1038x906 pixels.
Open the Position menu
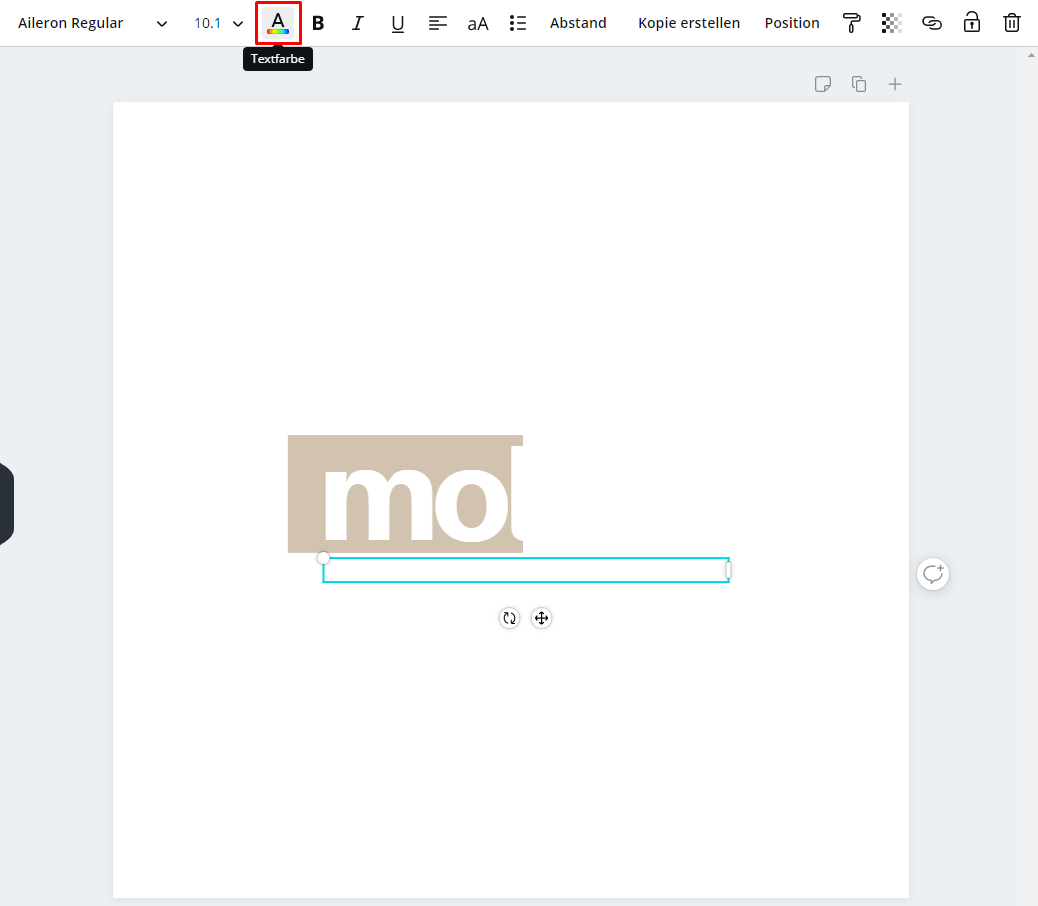792,23
